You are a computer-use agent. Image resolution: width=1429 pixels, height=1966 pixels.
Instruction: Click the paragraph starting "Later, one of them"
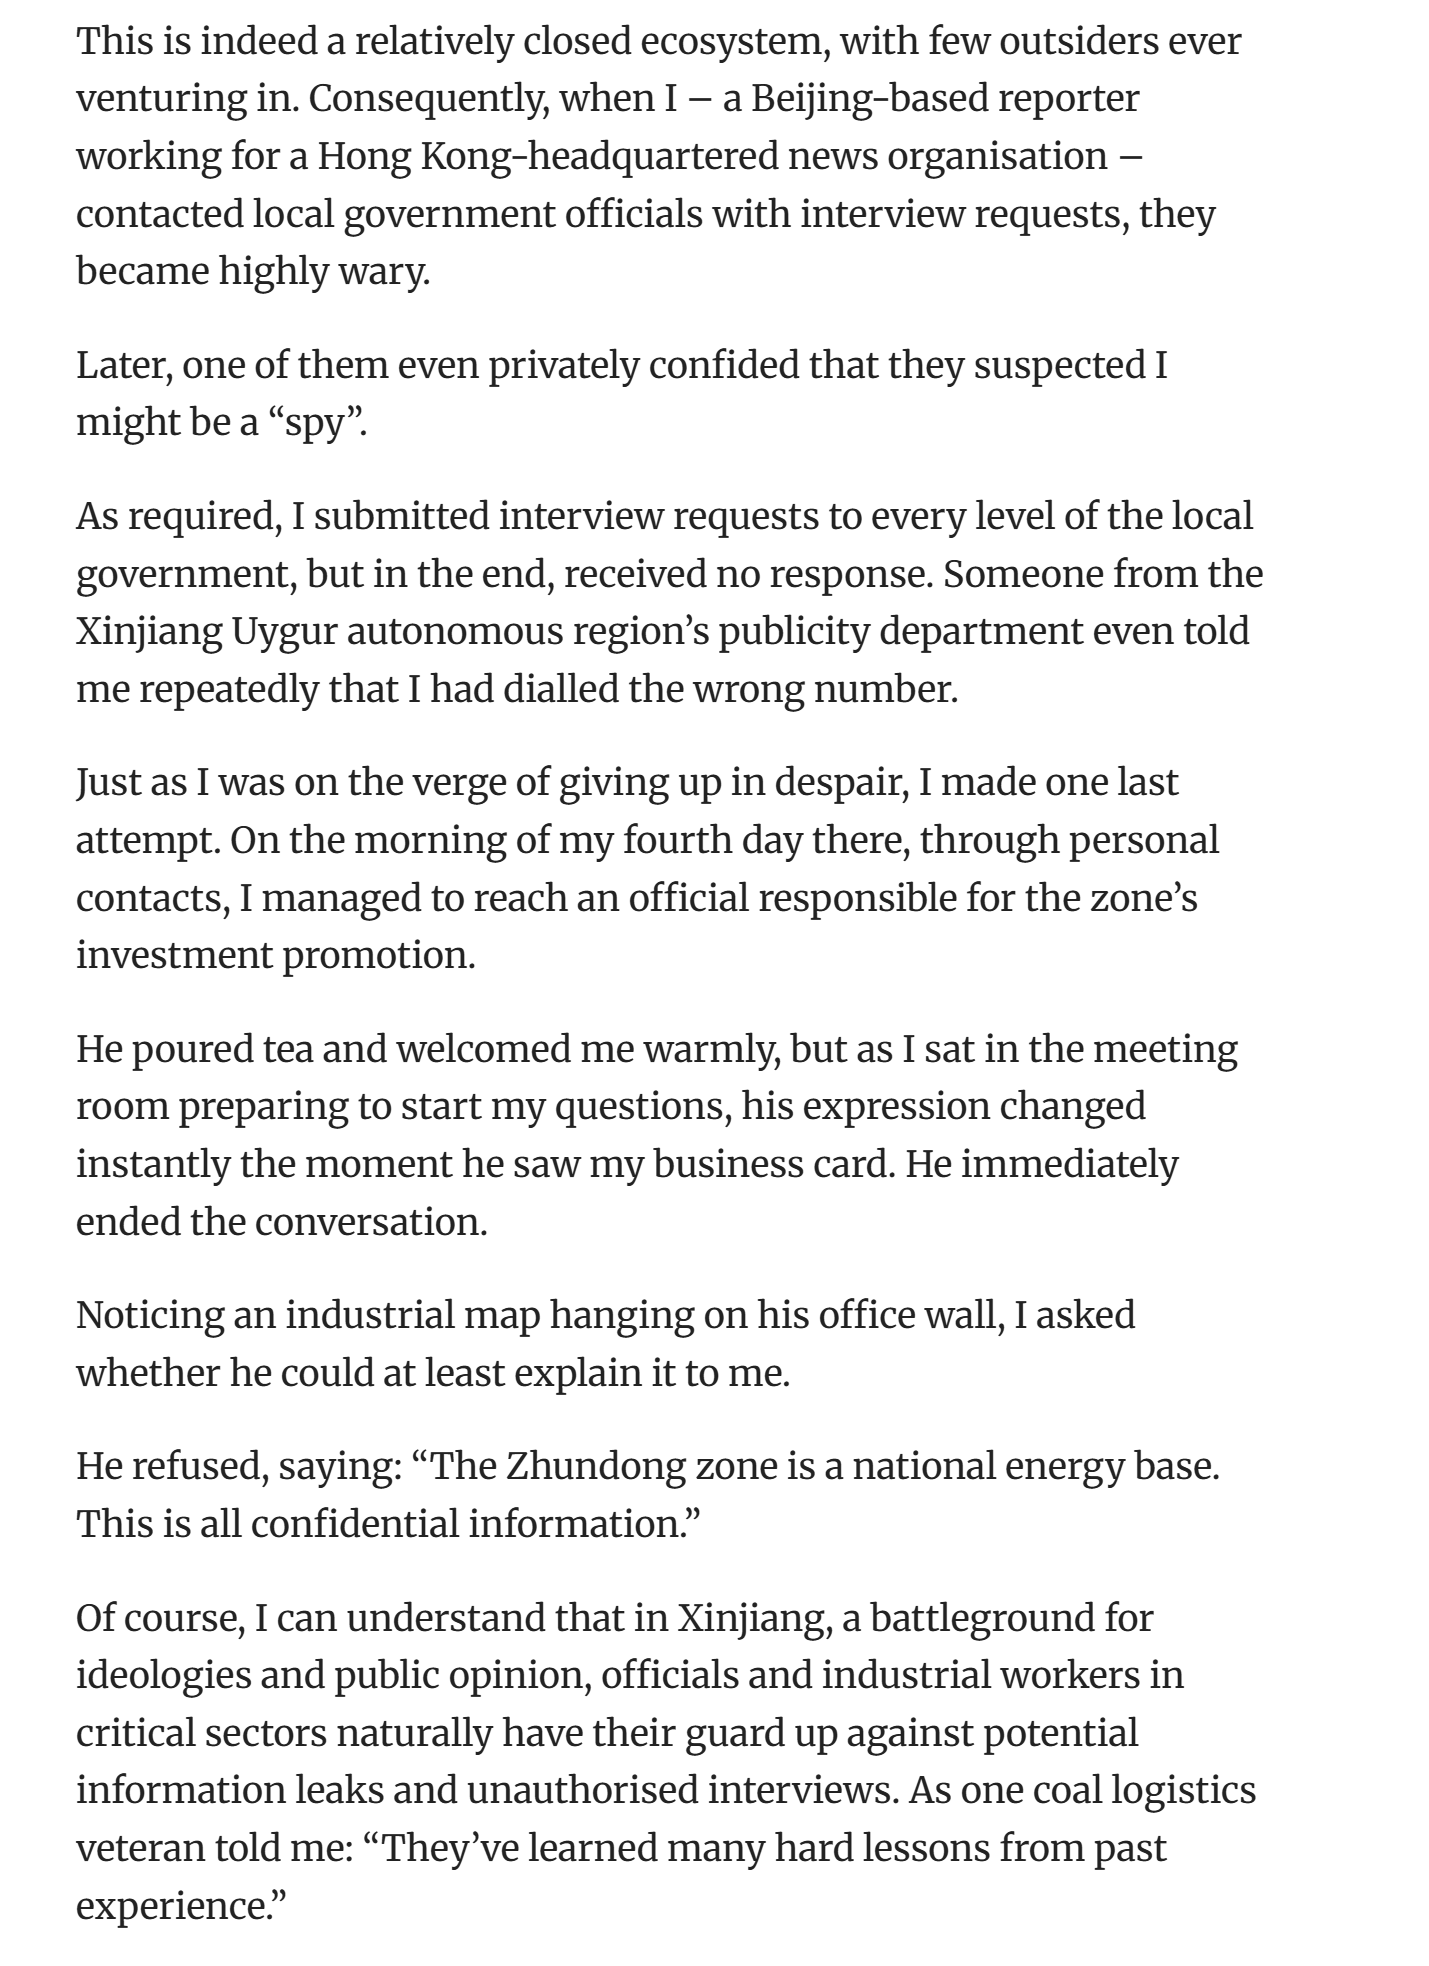pyautogui.click(x=622, y=394)
